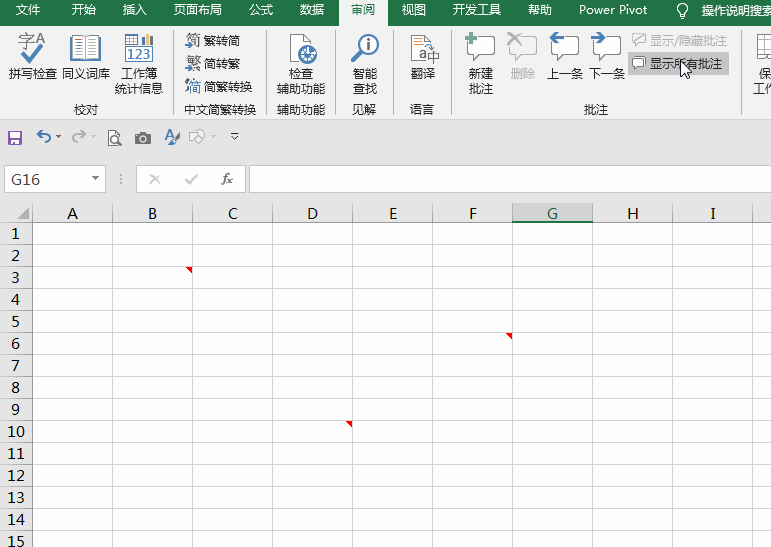This screenshot has width=771, height=547.
Task: Go to previous comment 上一条
Action: (x=564, y=56)
